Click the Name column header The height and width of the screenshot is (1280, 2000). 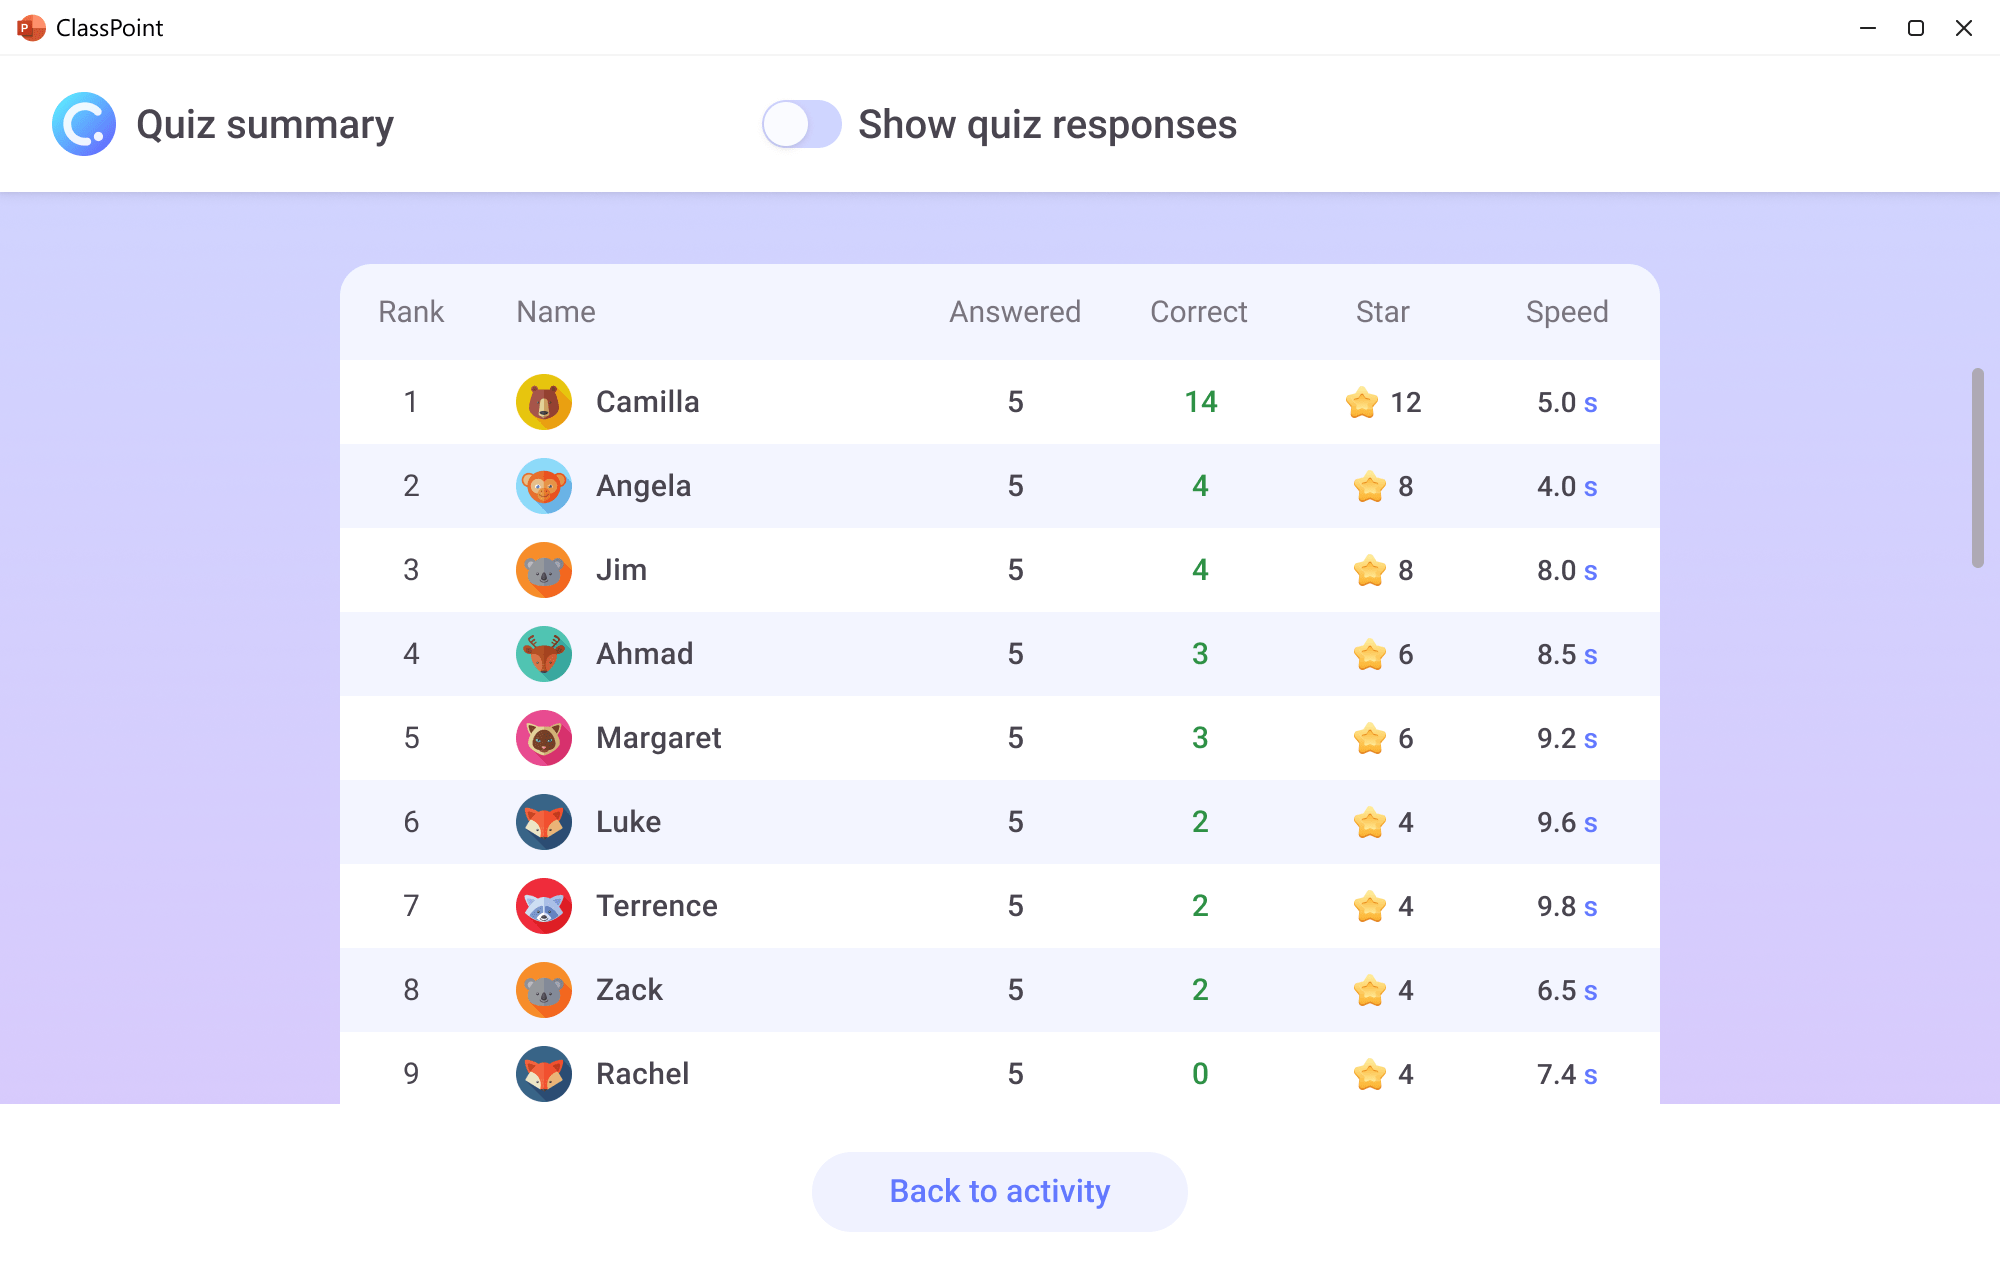[554, 311]
